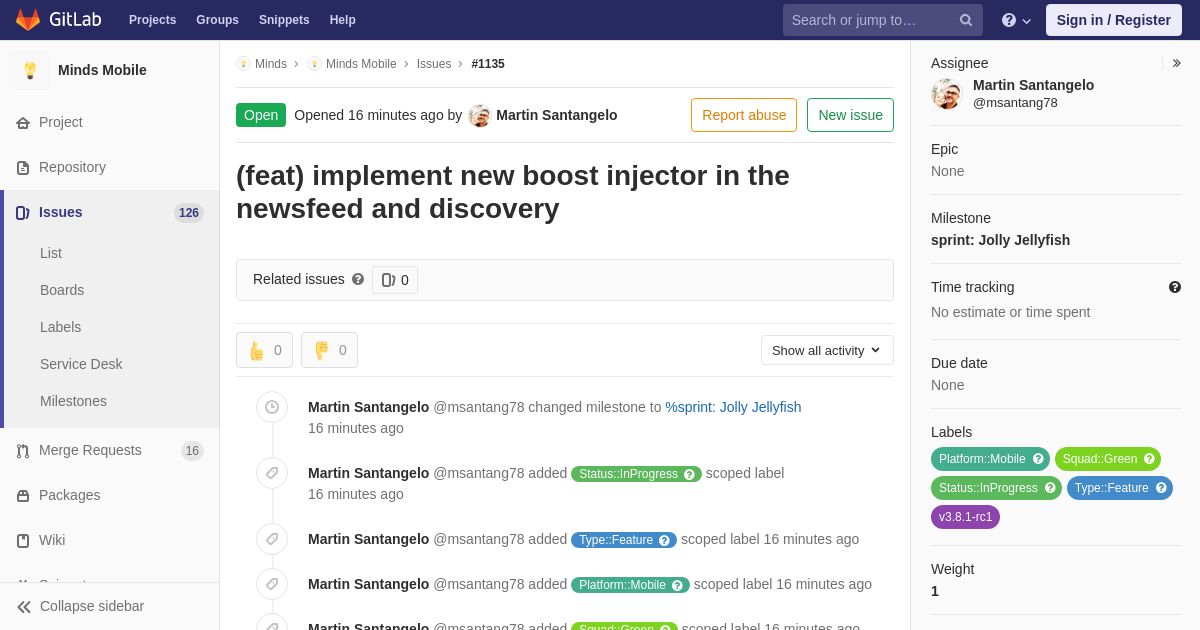Click sprint: Jolly Jellyfish in sidebar Milestone
This screenshot has height=630, width=1200.
(1000, 240)
